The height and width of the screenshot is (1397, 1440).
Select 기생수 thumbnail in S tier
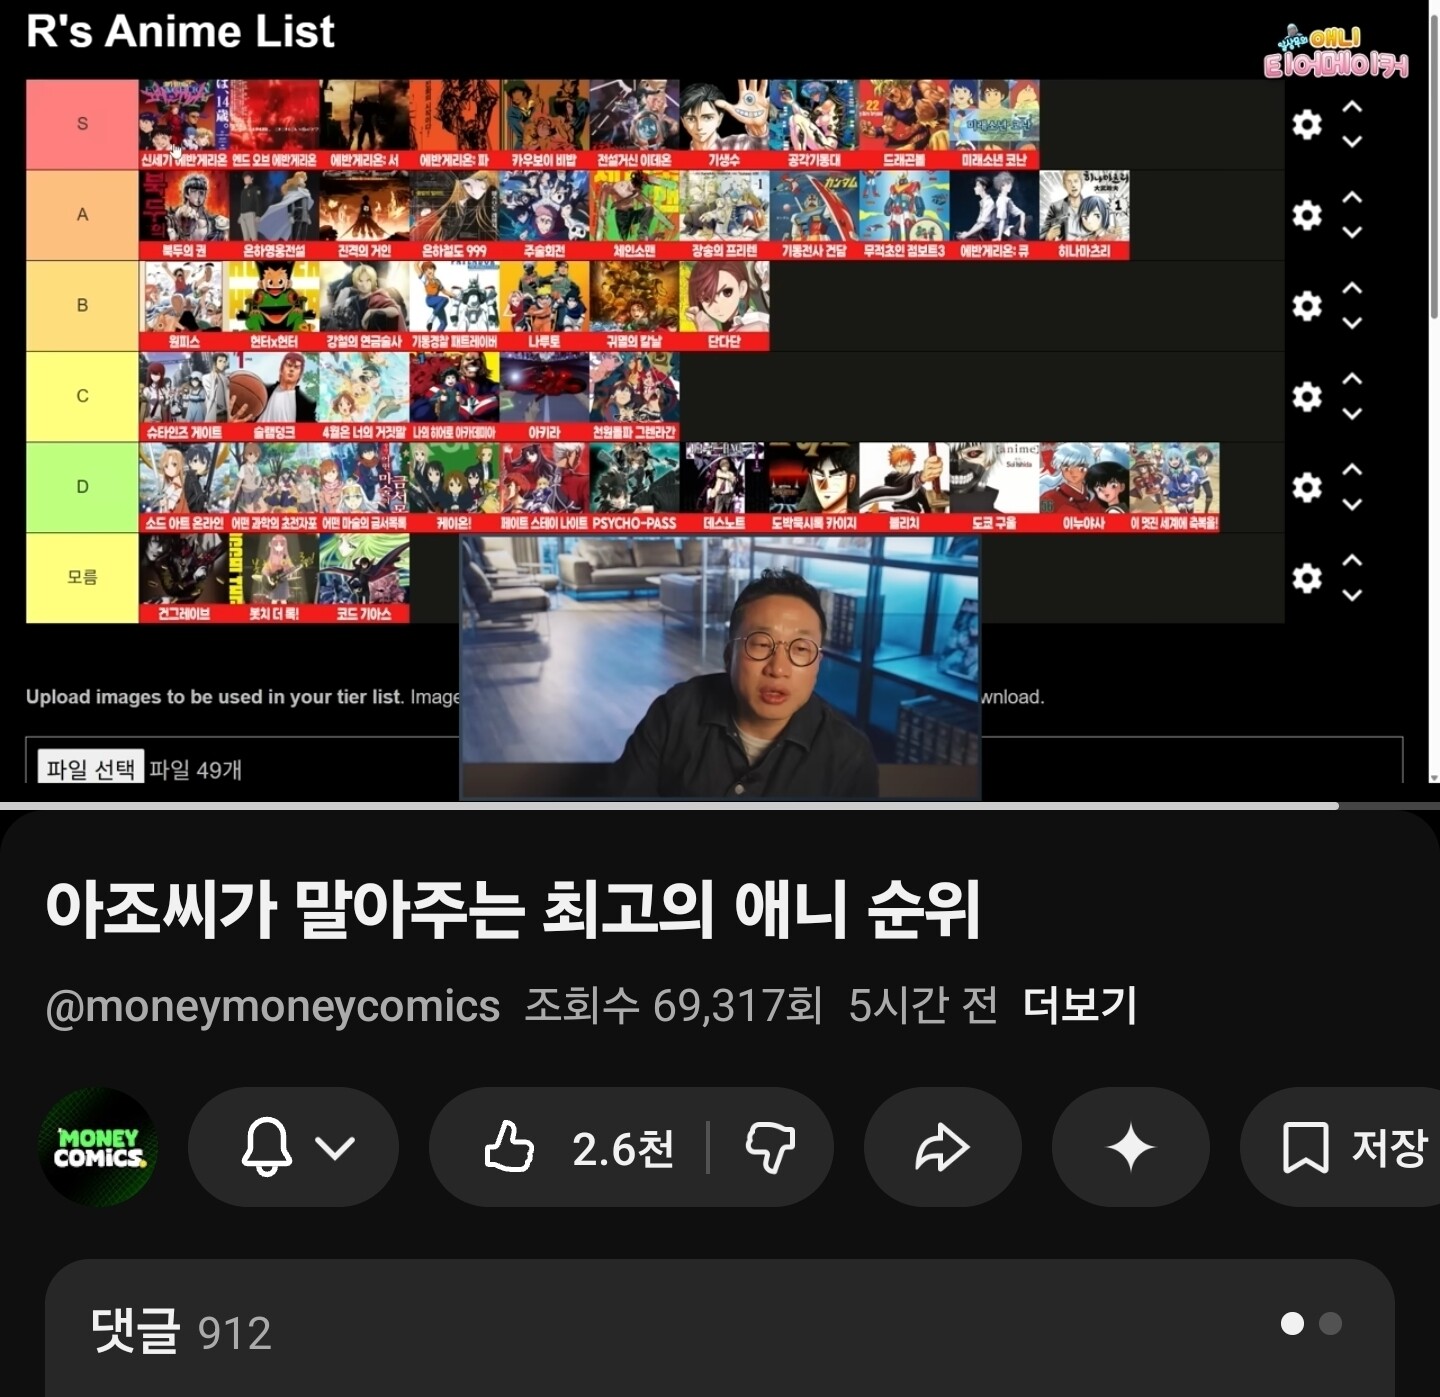point(724,124)
